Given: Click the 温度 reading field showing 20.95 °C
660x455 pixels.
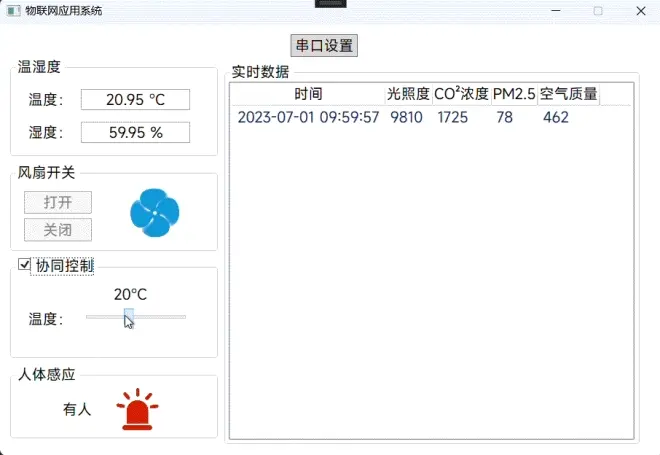Looking at the screenshot, I should (135, 100).
